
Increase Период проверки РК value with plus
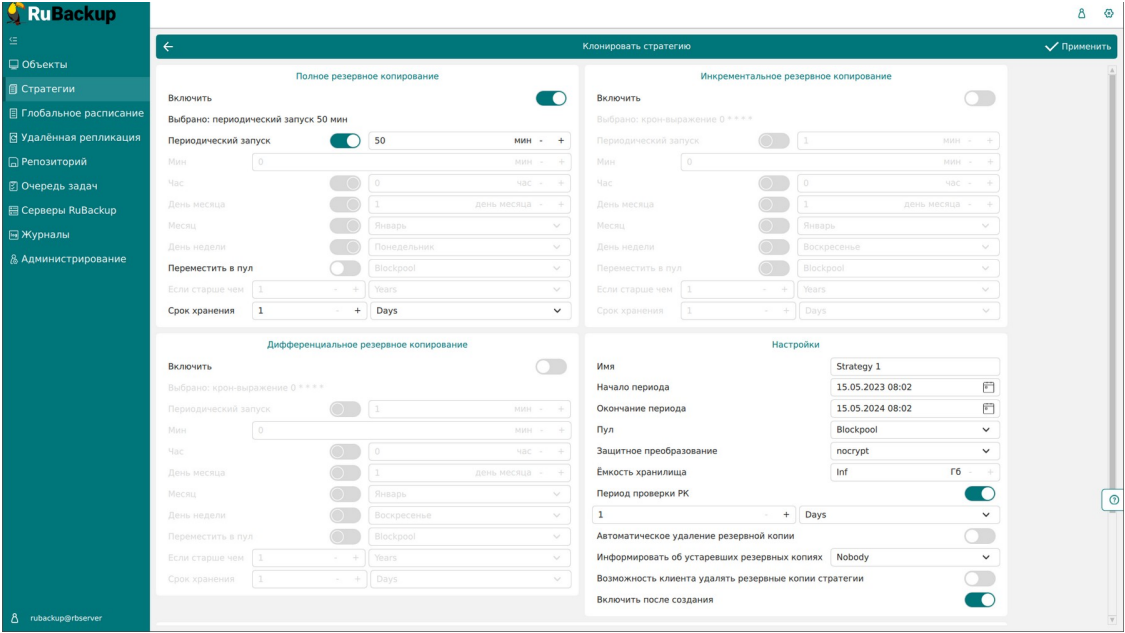(x=786, y=515)
